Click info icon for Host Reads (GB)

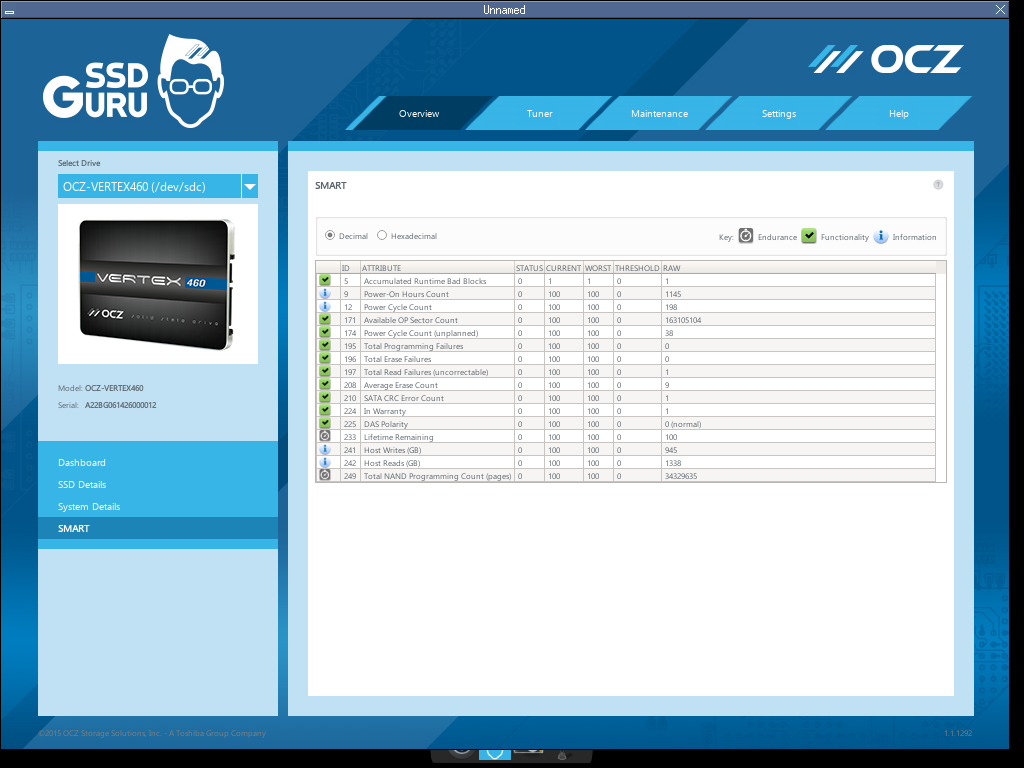[x=325, y=462]
